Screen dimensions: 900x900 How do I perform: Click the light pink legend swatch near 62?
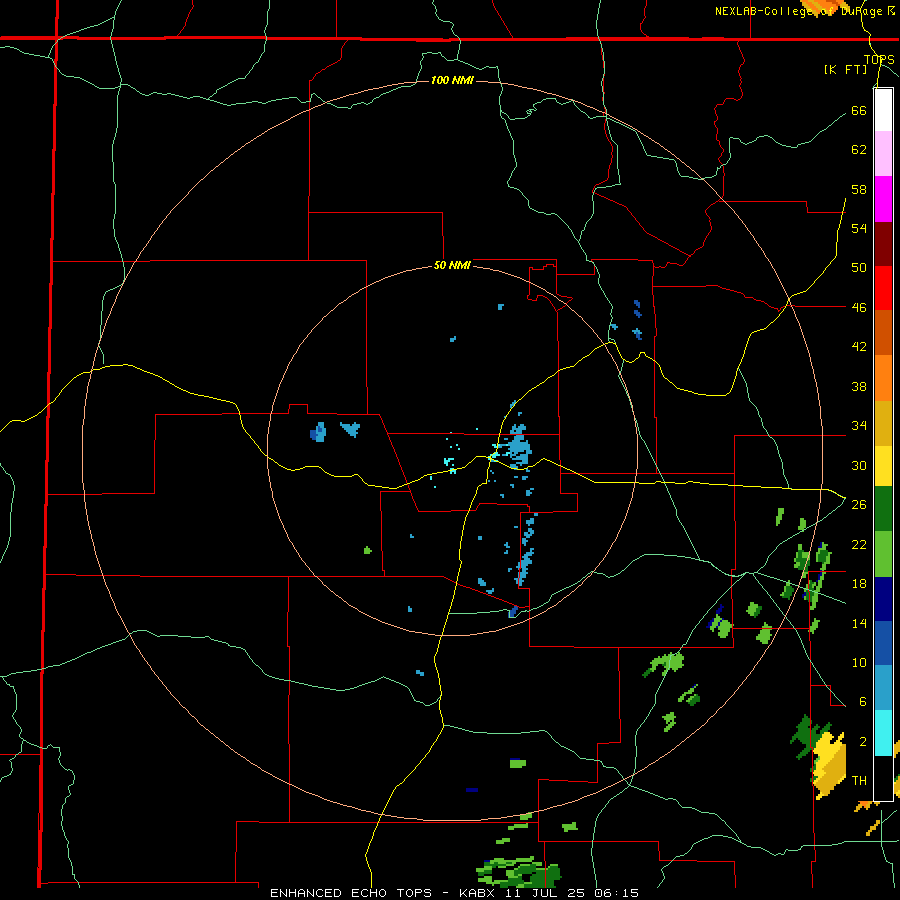click(883, 154)
